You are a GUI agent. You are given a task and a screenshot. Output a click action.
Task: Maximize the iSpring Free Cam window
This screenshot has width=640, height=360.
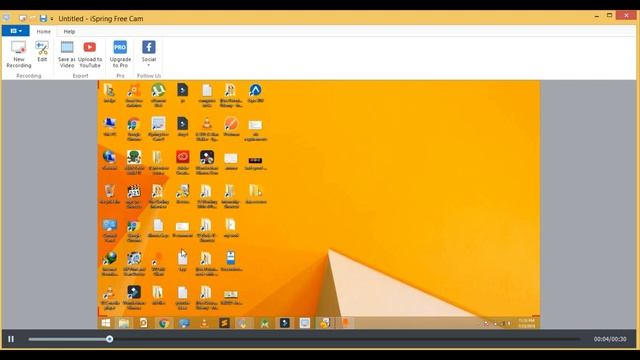pyautogui.click(x=609, y=16)
